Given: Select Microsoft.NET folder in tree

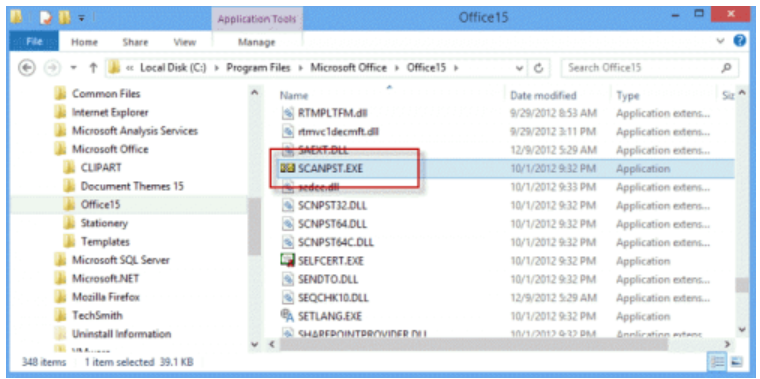Looking at the screenshot, I should click(x=105, y=279).
